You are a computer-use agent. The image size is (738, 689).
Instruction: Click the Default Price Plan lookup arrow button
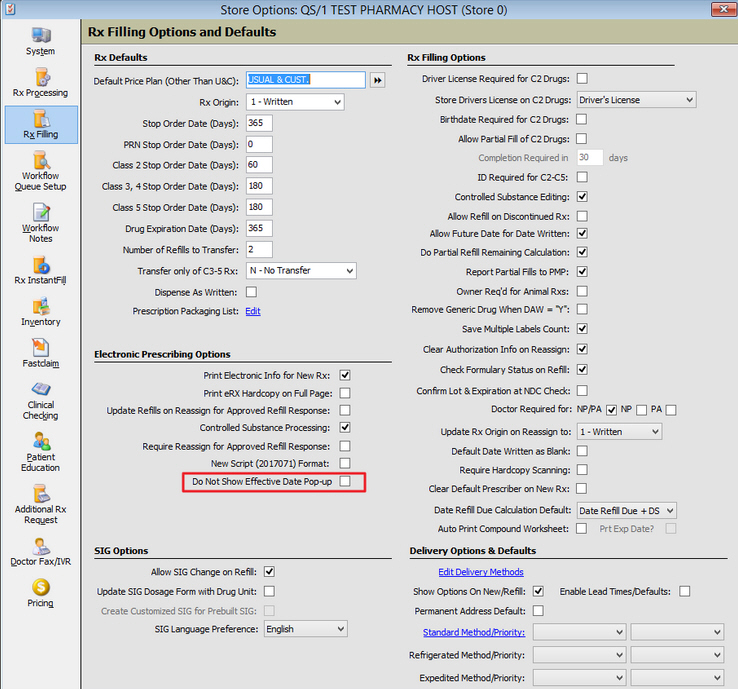pos(378,80)
